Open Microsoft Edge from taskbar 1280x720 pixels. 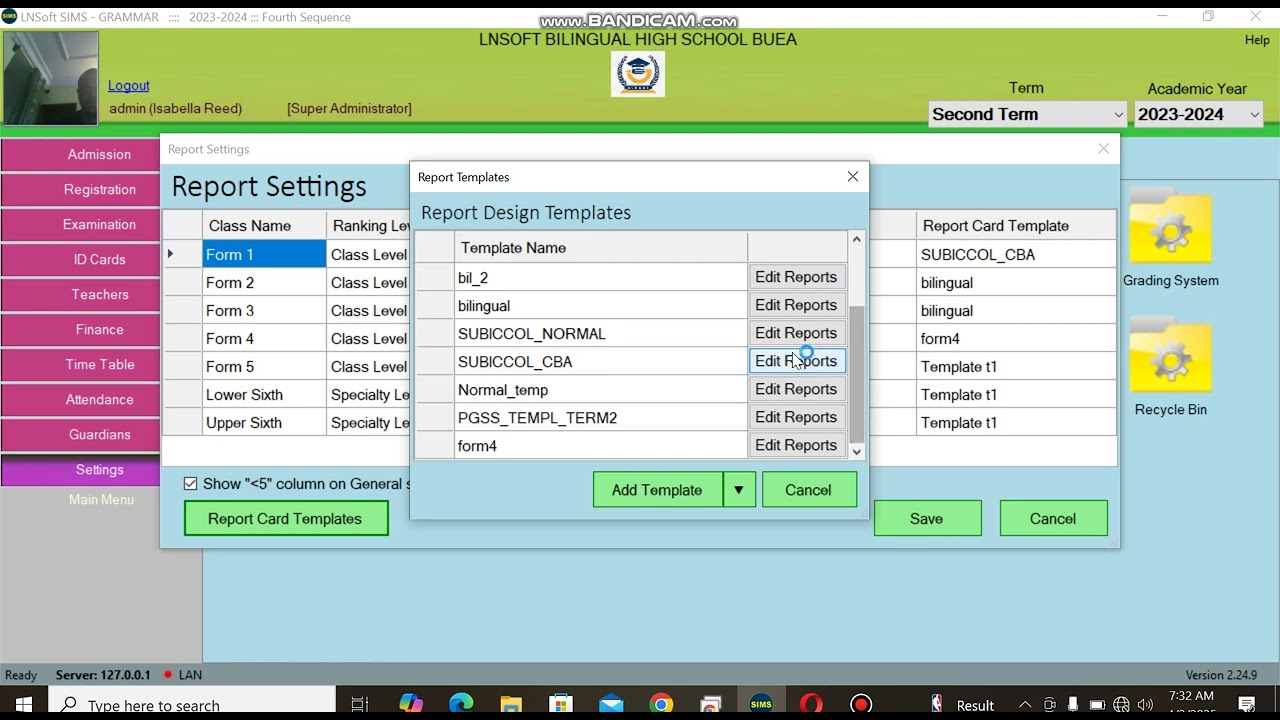tap(461, 704)
